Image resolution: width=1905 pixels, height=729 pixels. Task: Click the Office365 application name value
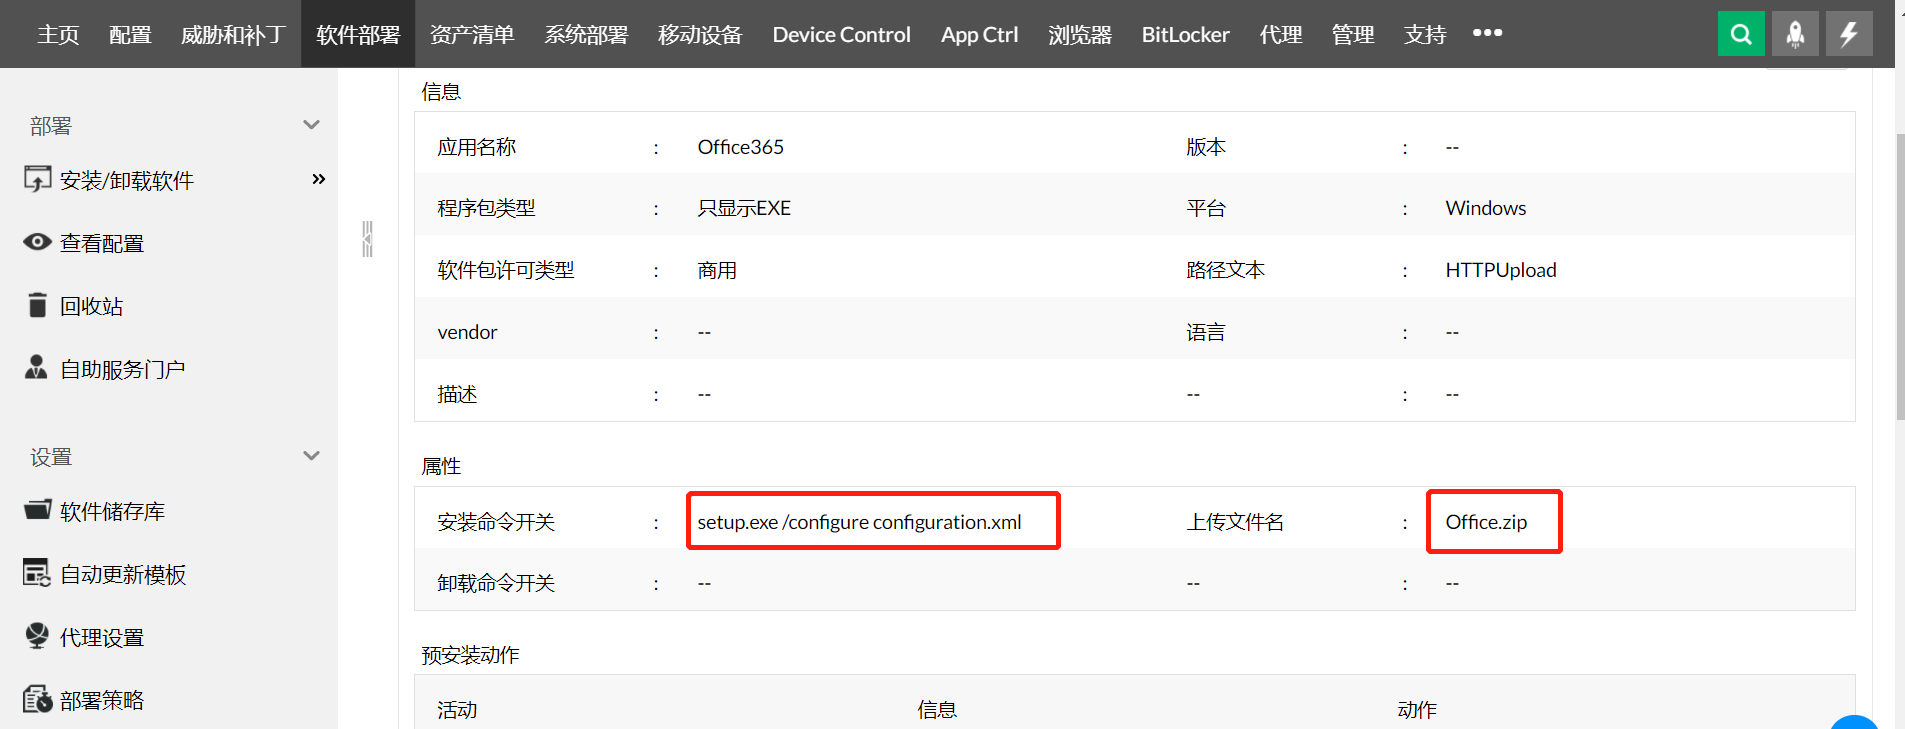(741, 147)
